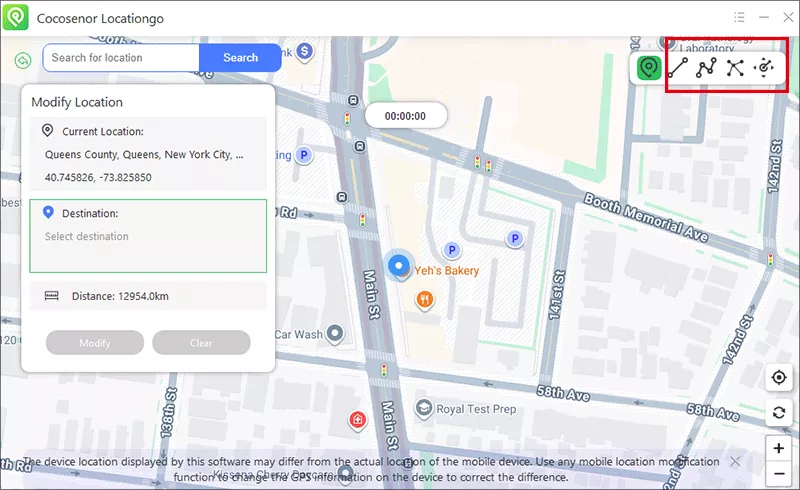
Task: Focus the Search for location field
Action: click(x=121, y=58)
